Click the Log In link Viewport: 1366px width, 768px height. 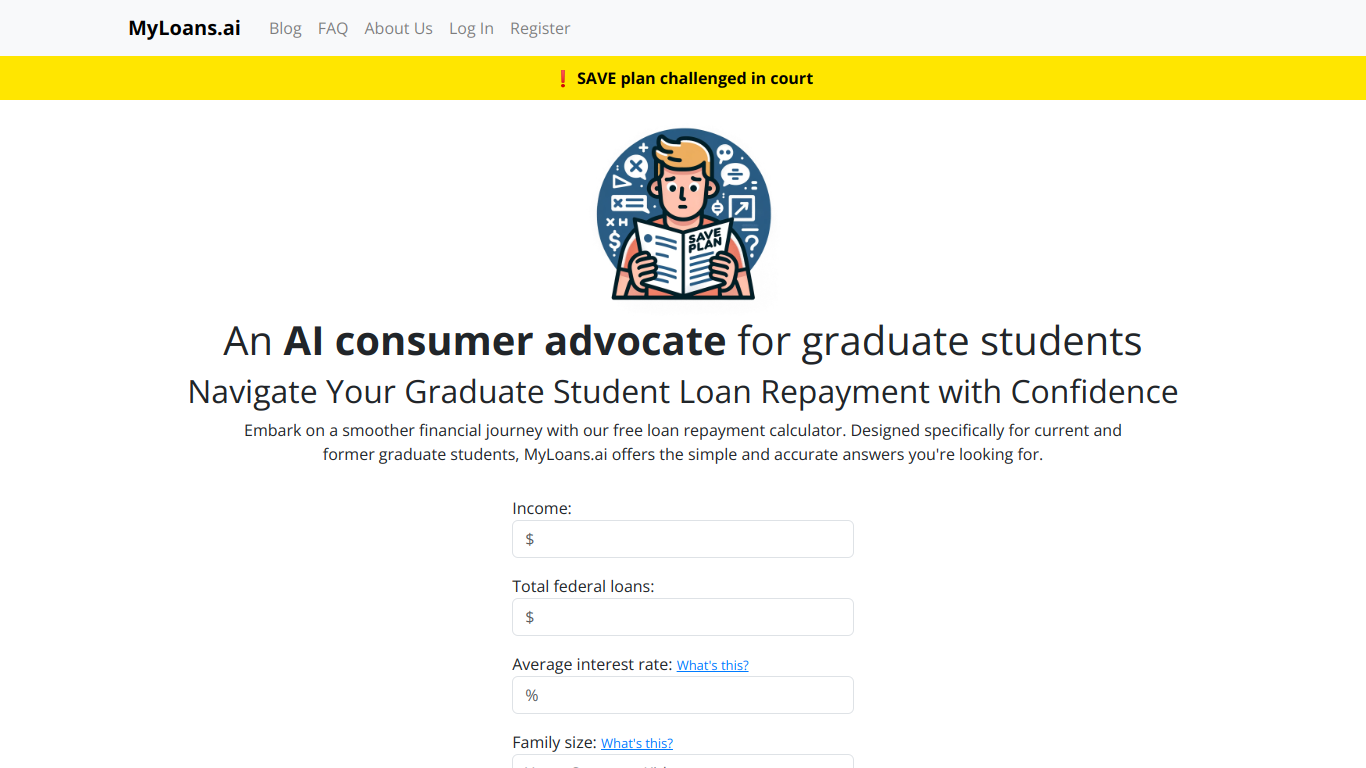pos(471,28)
